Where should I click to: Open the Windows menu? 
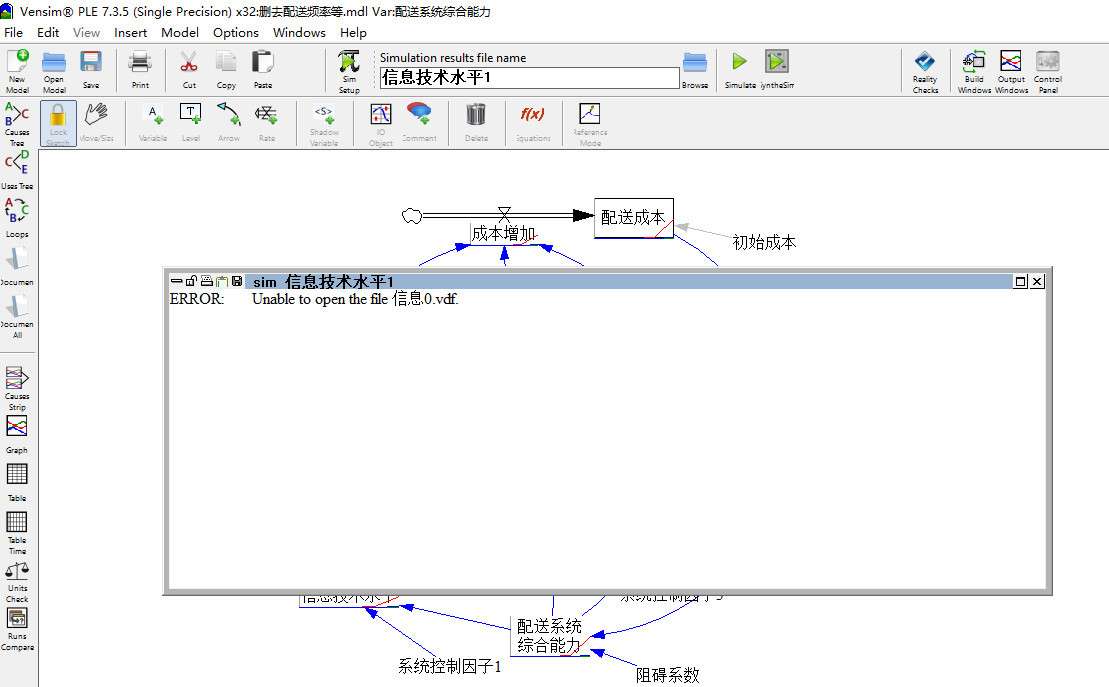click(x=299, y=33)
